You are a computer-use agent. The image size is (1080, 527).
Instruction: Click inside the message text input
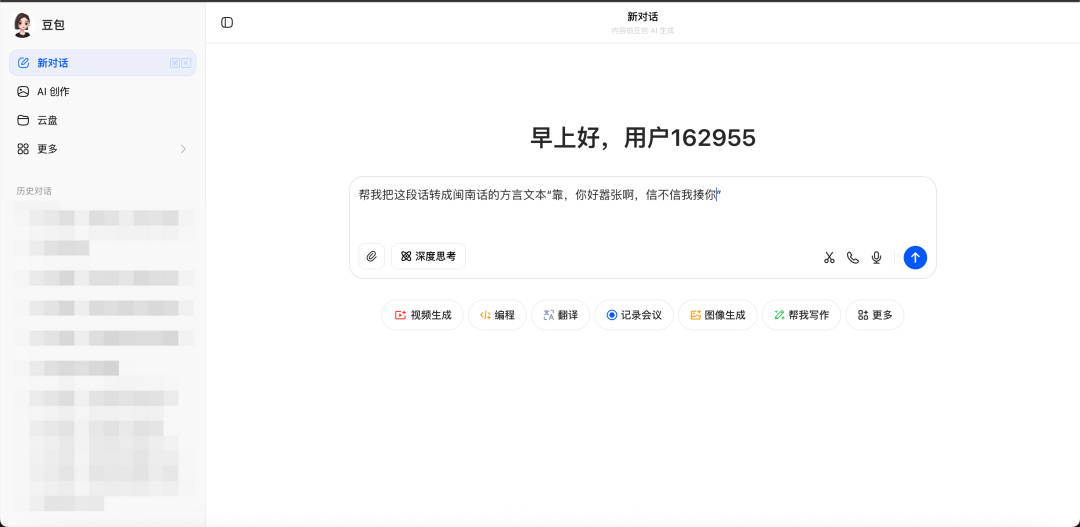pyautogui.click(x=642, y=209)
